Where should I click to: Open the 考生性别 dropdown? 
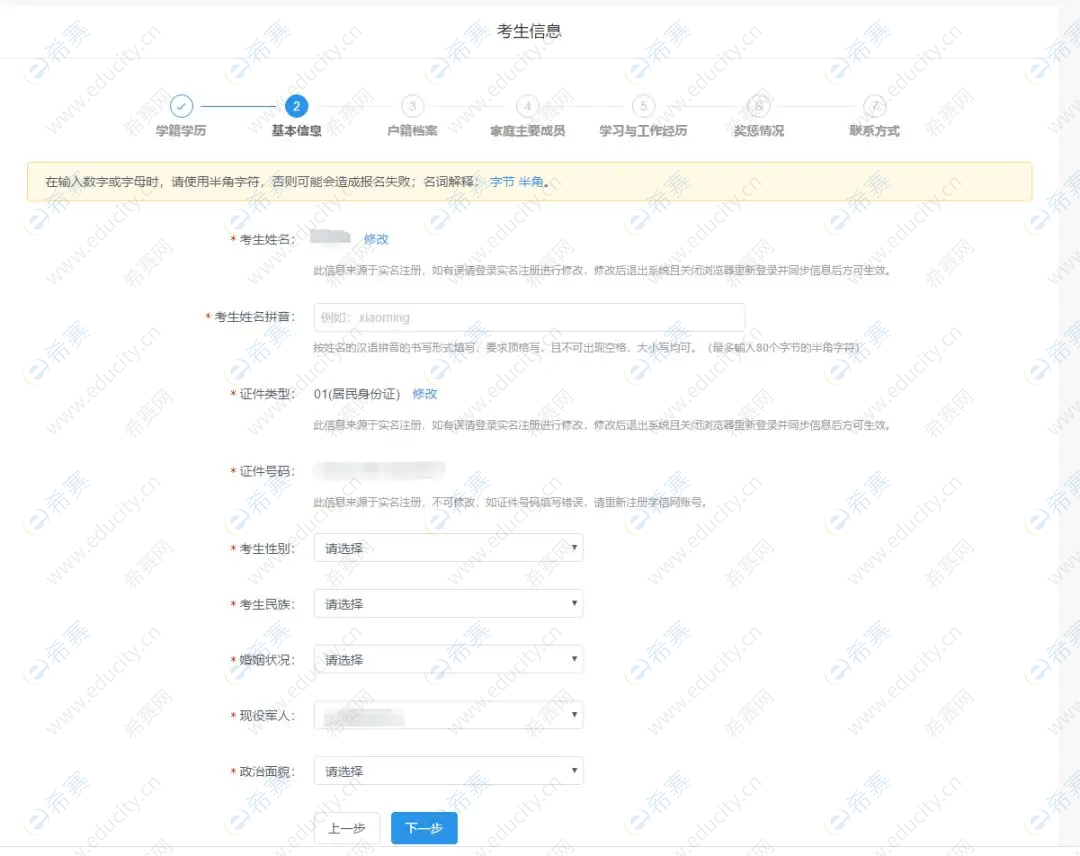click(448, 548)
